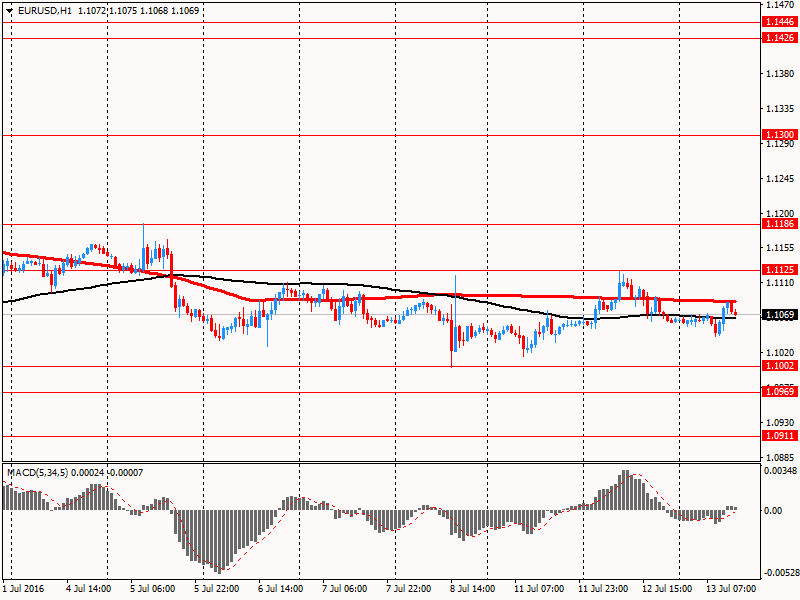Select the 1.0885 price axis value
The image size is (800, 600).
click(781, 458)
